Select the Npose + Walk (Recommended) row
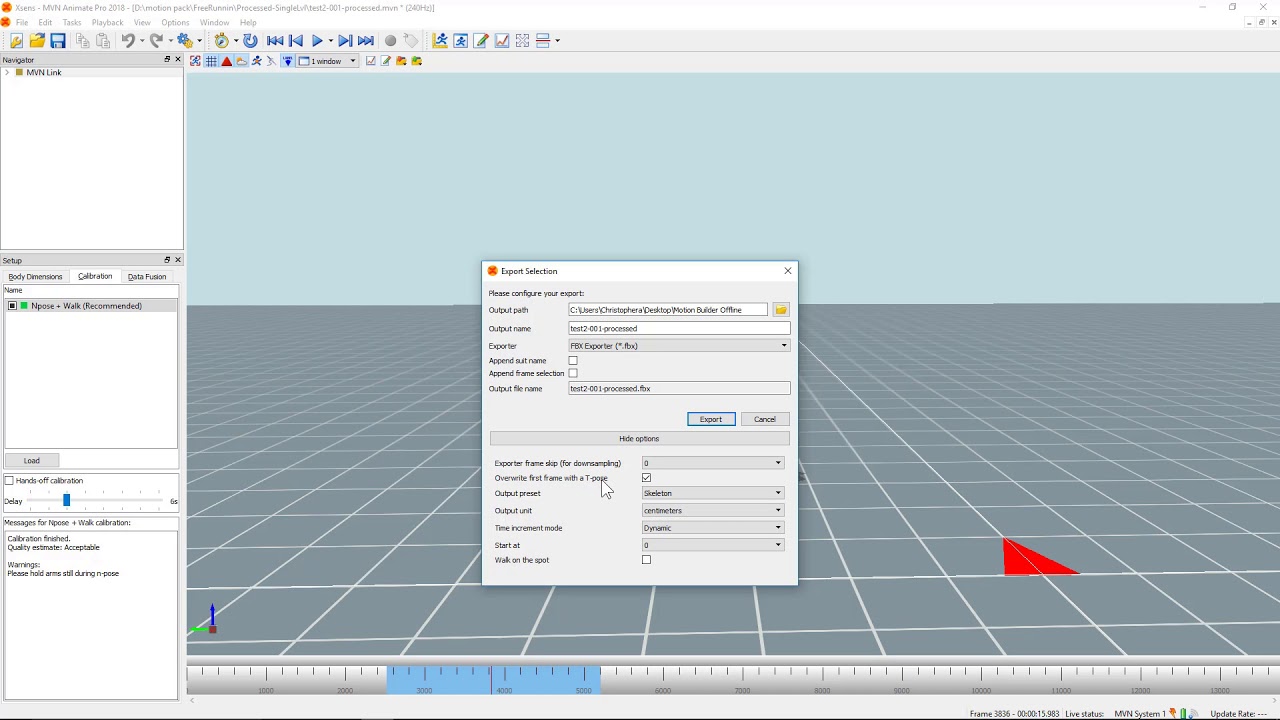This screenshot has width=1280, height=720. (x=91, y=306)
